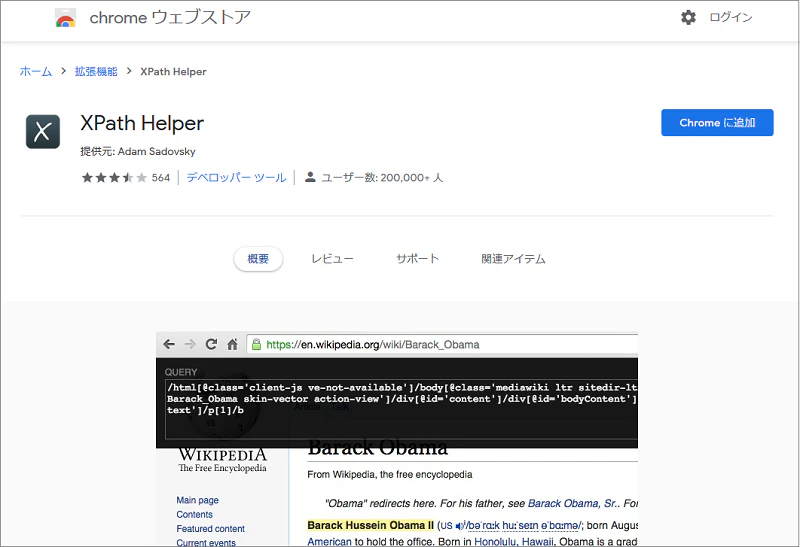Image resolution: width=800 pixels, height=547 pixels.
Task: Click the XPath Helper title text
Action: tap(142, 123)
